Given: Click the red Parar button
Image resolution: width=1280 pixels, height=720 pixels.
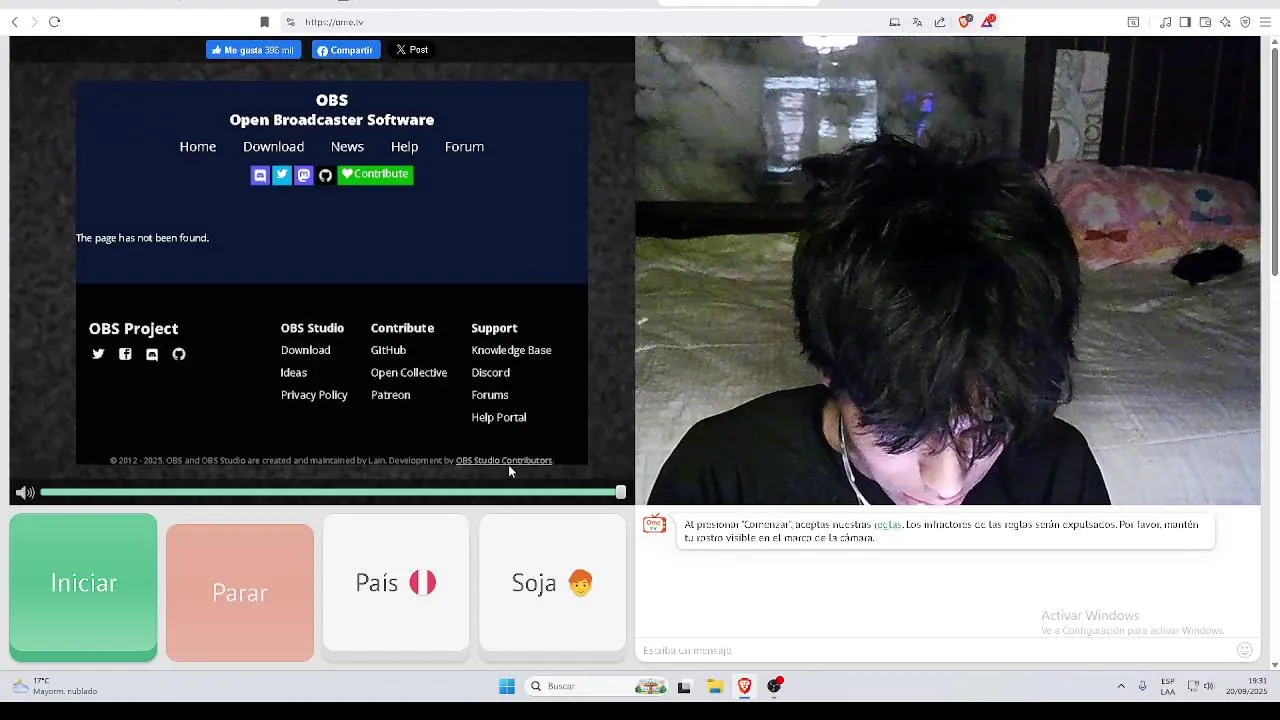Looking at the screenshot, I should [x=240, y=592].
